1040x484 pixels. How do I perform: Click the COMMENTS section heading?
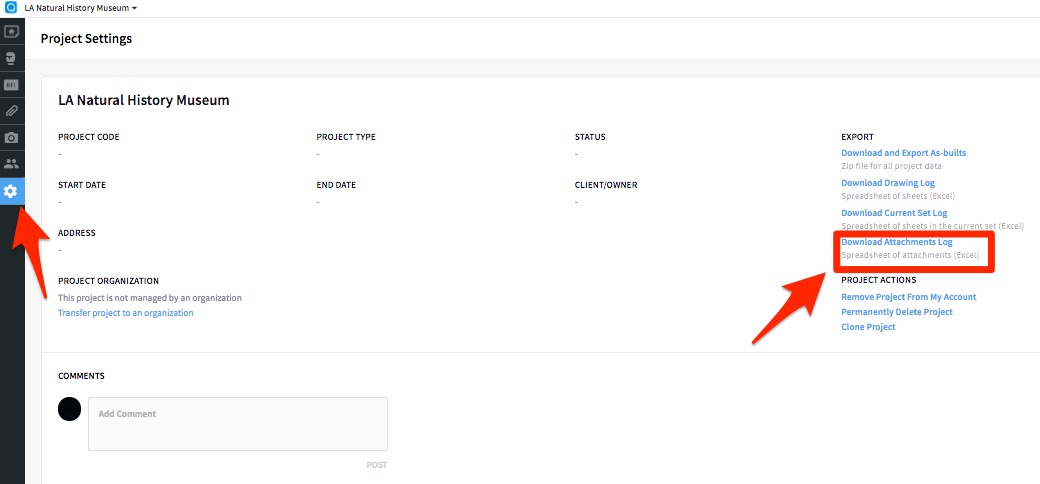82,376
